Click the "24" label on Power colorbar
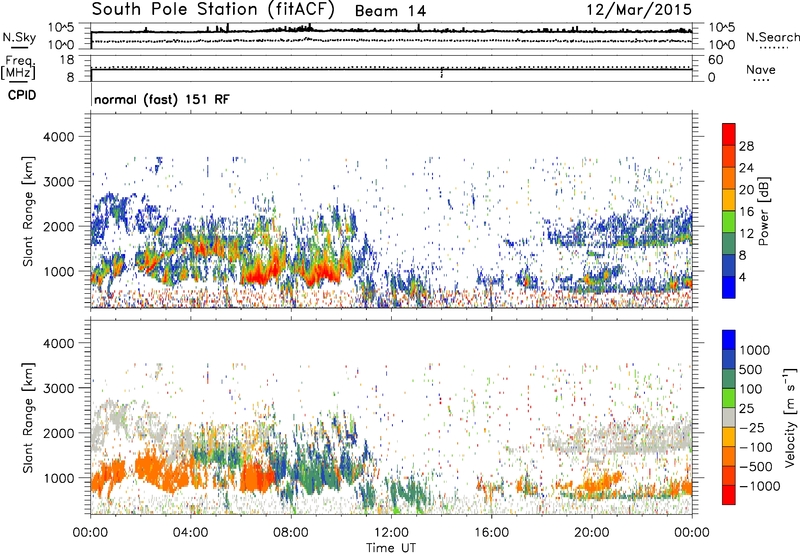 [x=746, y=168]
